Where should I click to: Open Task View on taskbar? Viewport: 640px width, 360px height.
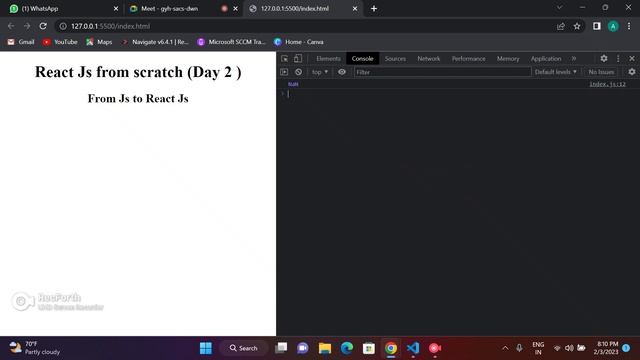(281, 348)
